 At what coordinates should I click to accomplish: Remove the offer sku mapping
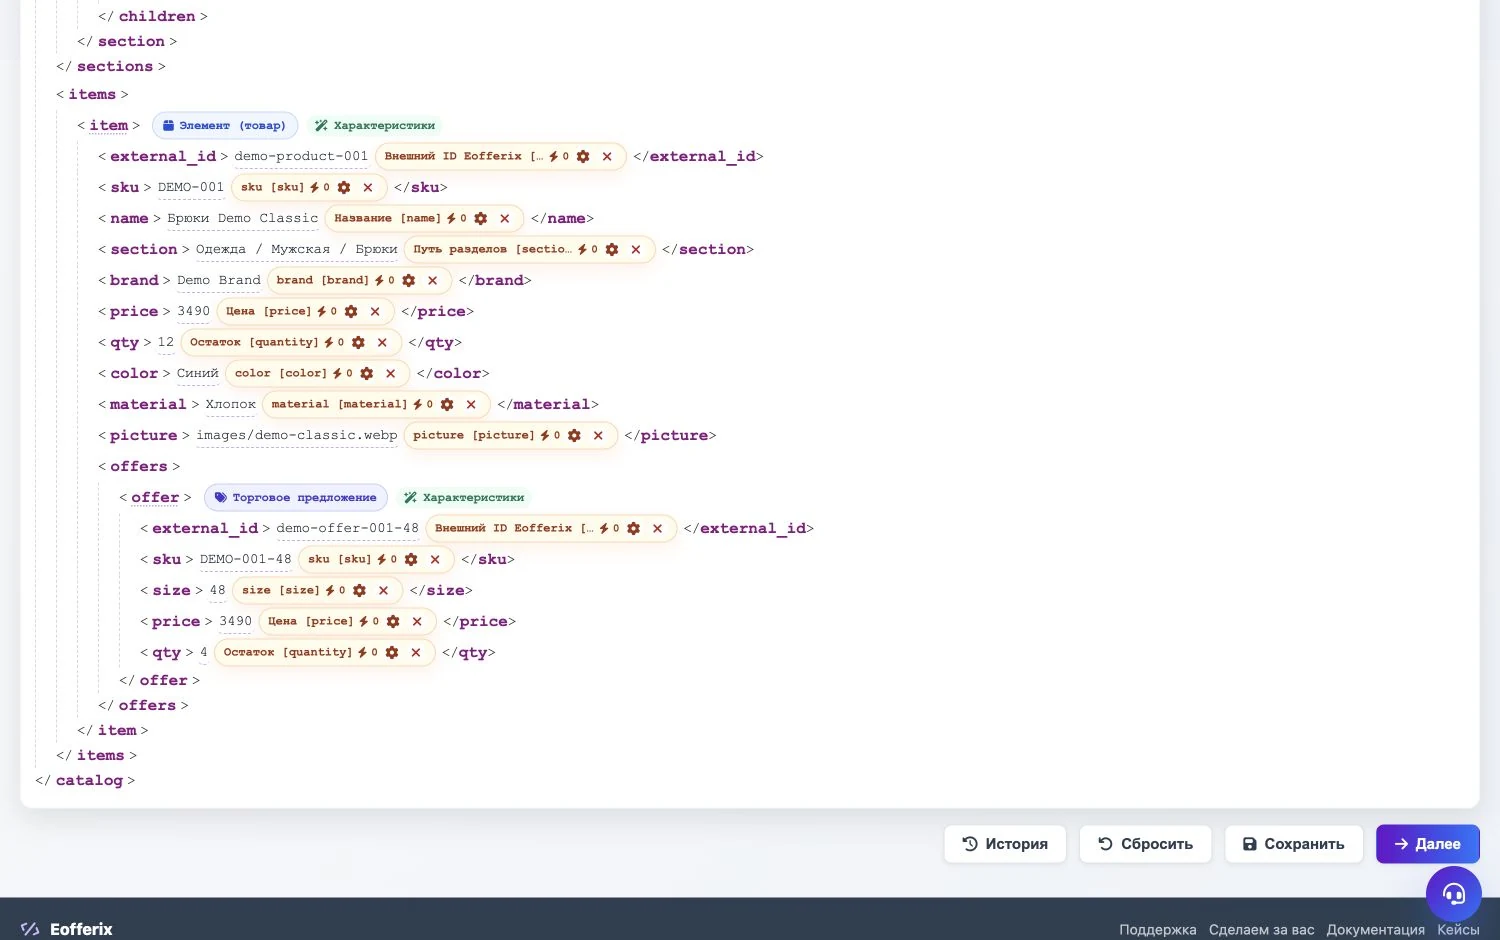pyautogui.click(x=435, y=560)
